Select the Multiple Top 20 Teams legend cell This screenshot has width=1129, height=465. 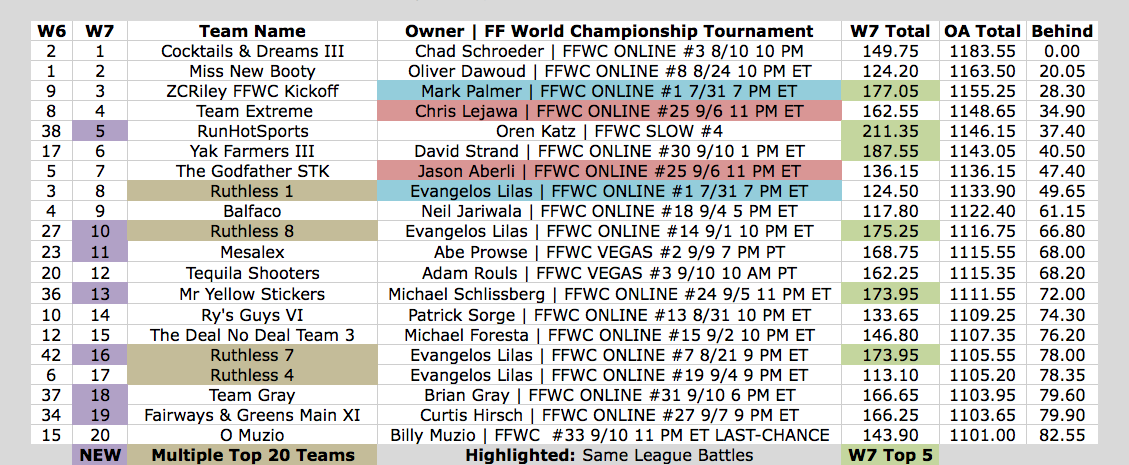pos(252,455)
